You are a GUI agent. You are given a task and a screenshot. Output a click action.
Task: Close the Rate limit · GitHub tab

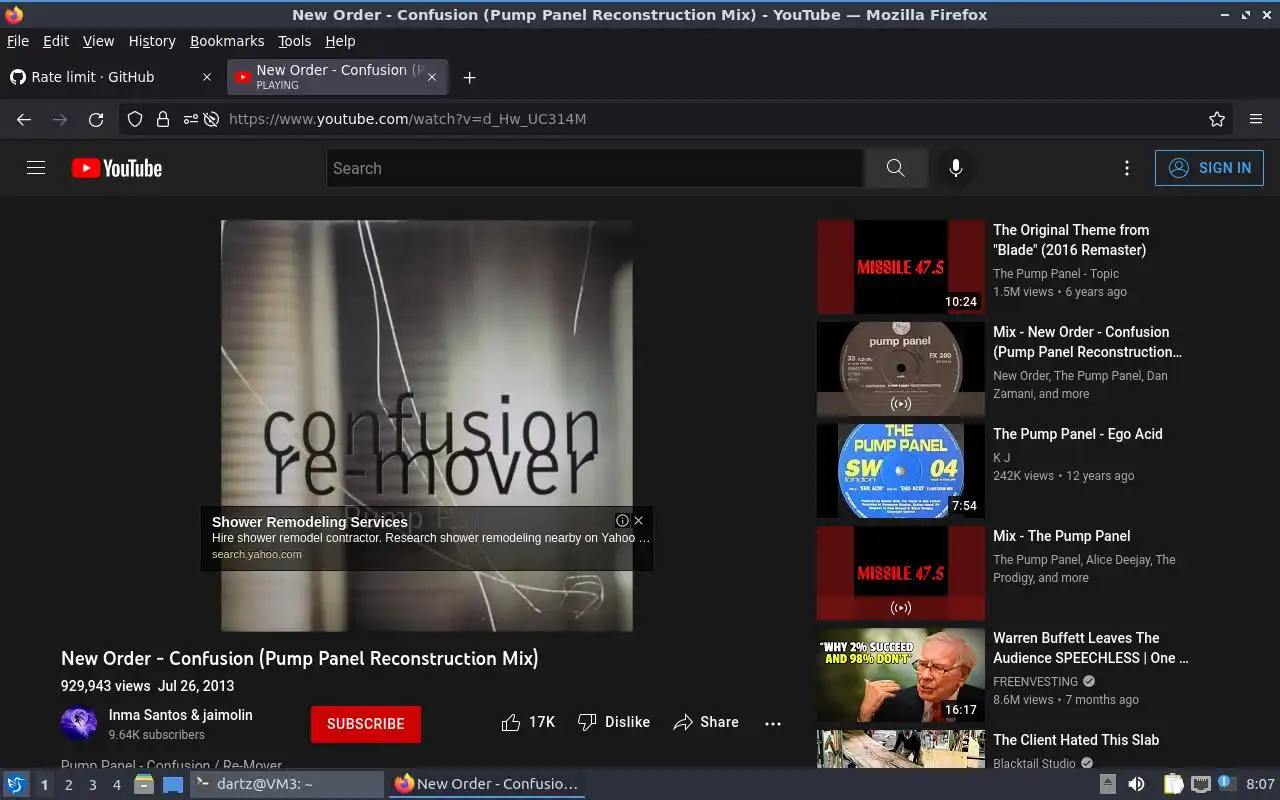point(207,77)
